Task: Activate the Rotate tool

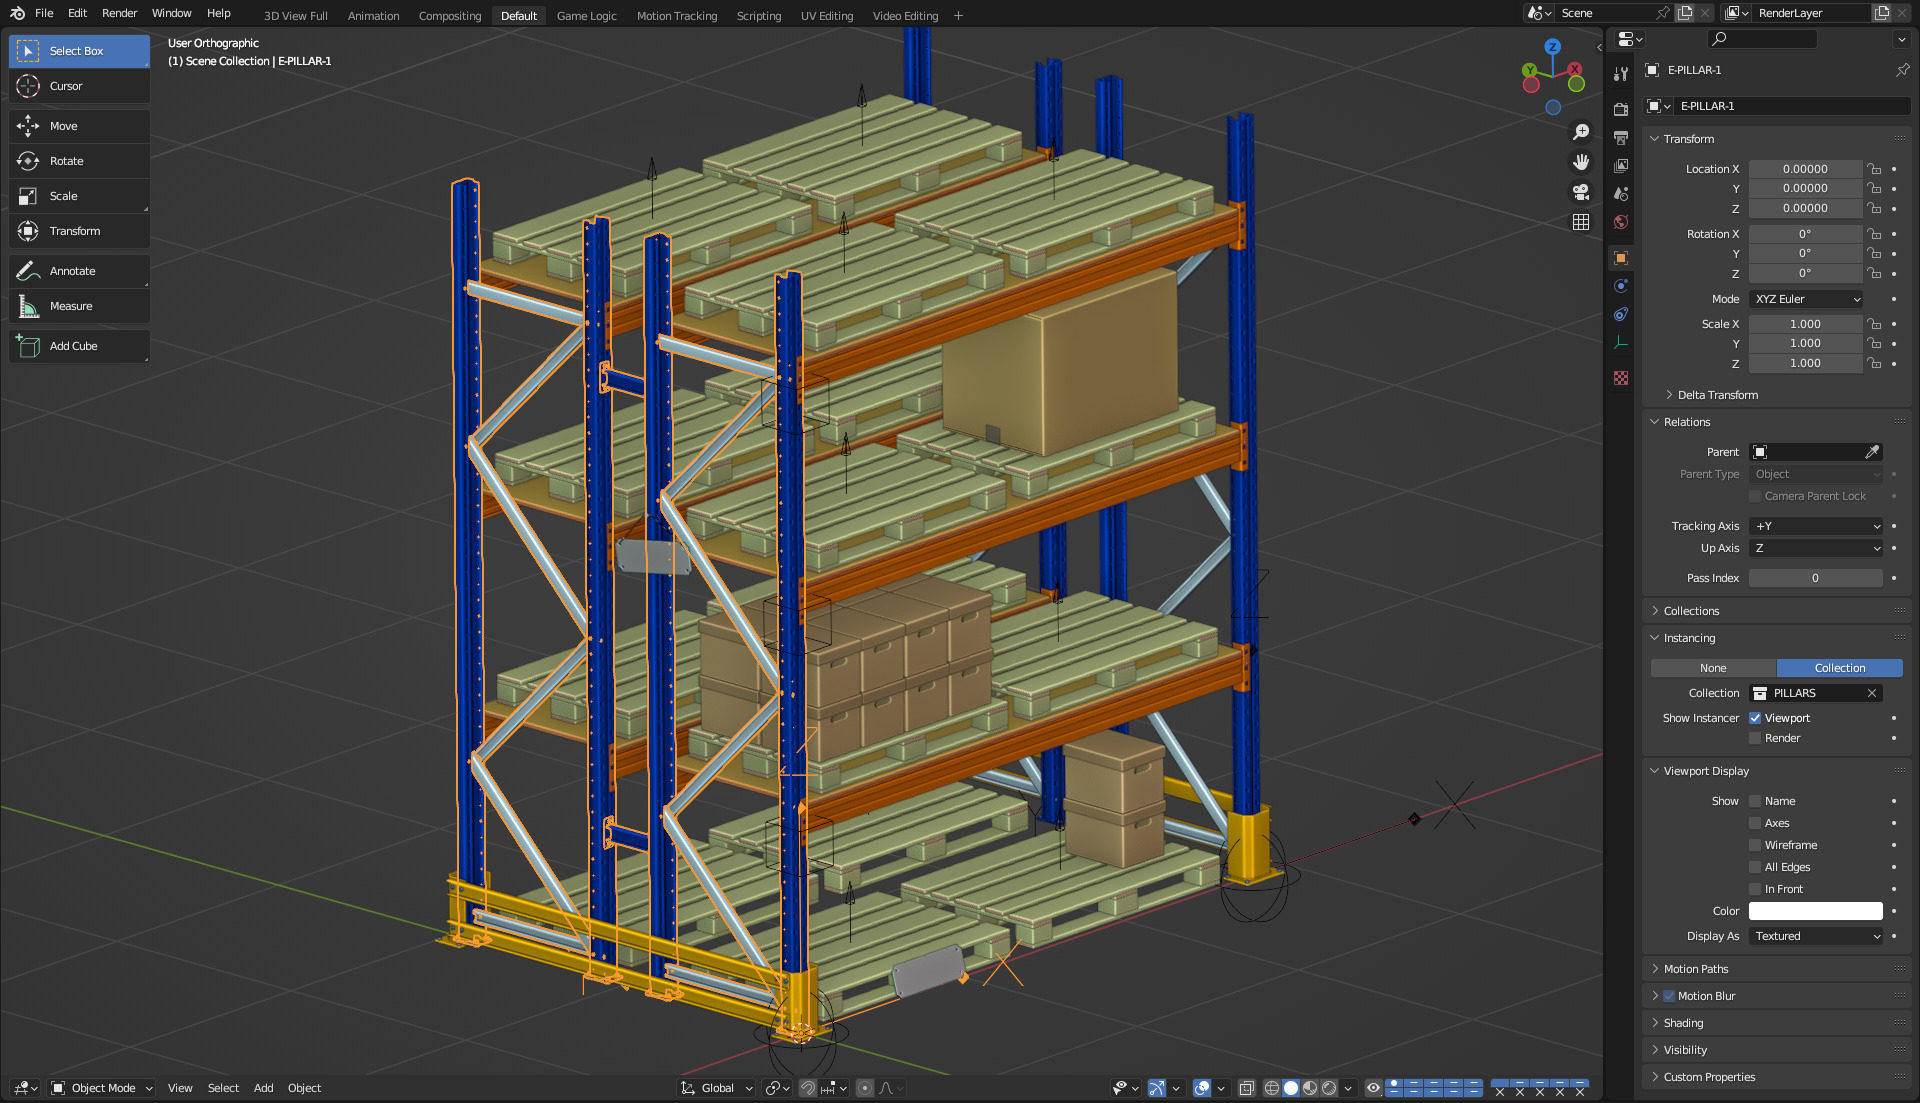Action: (x=79, y=161)
